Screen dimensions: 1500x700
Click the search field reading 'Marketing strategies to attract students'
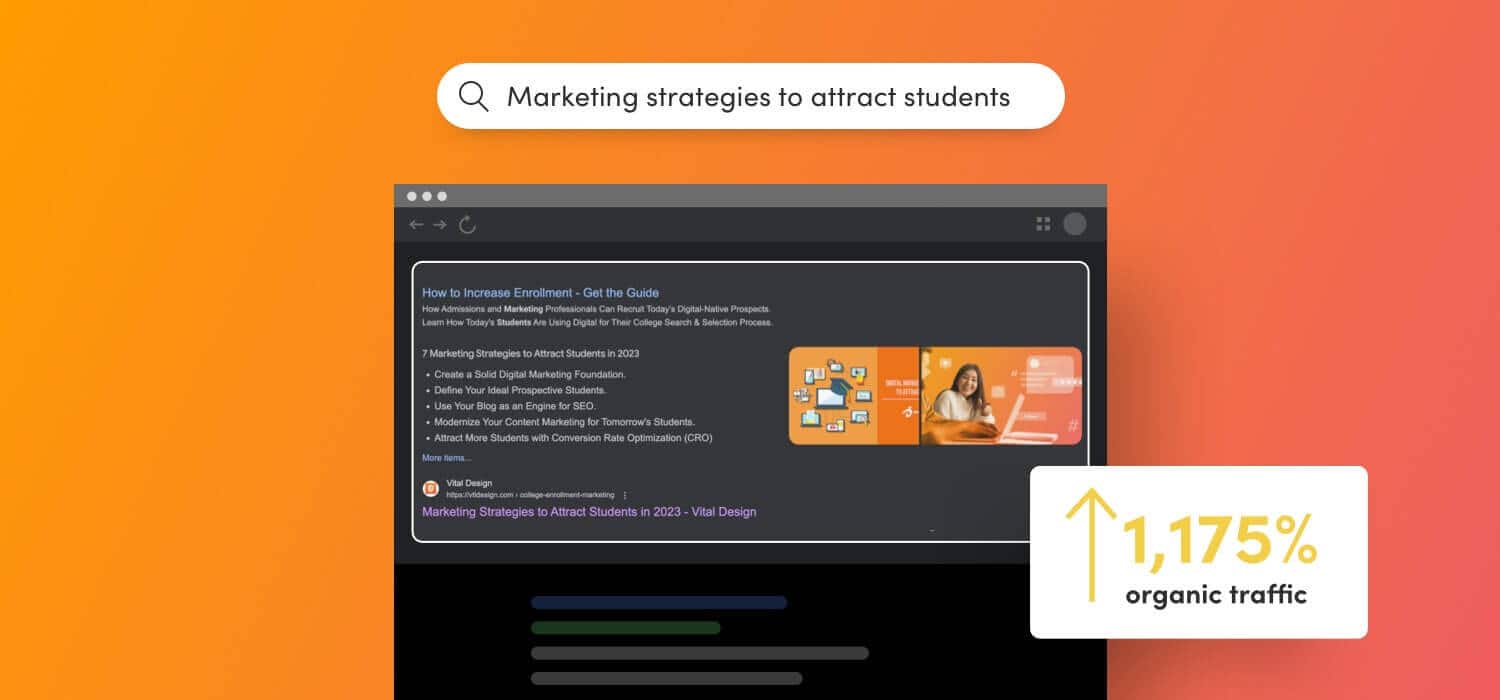pyautogui.click(x=750, y=96)
